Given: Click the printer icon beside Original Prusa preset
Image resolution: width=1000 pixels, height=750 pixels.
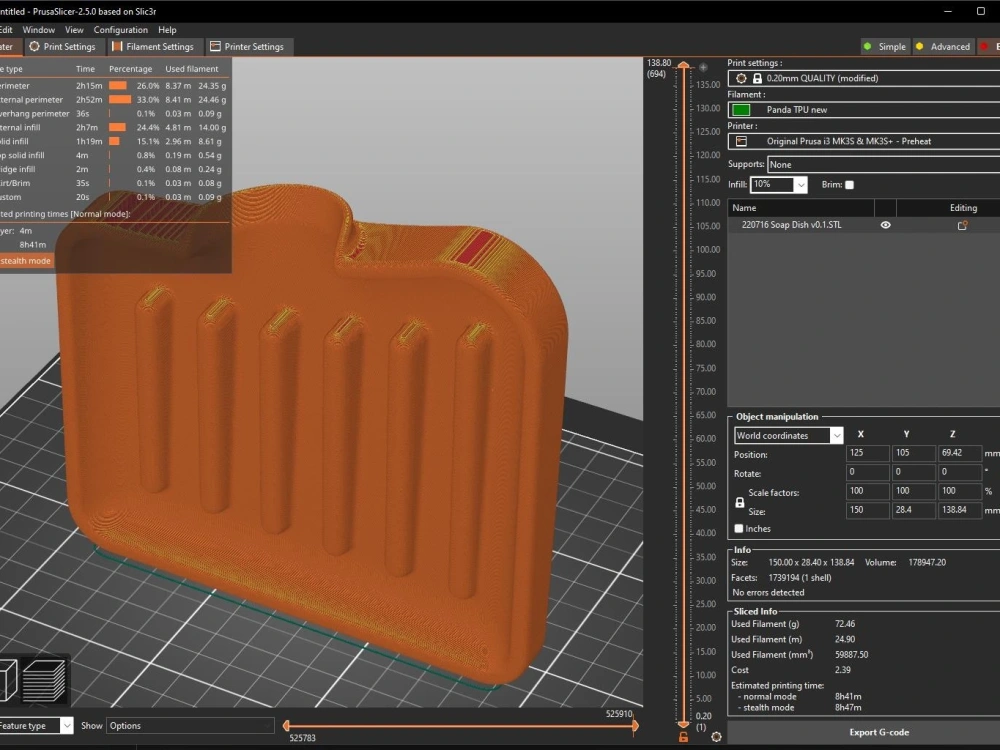Looking at the screenshot, I should tap(743, 141).
